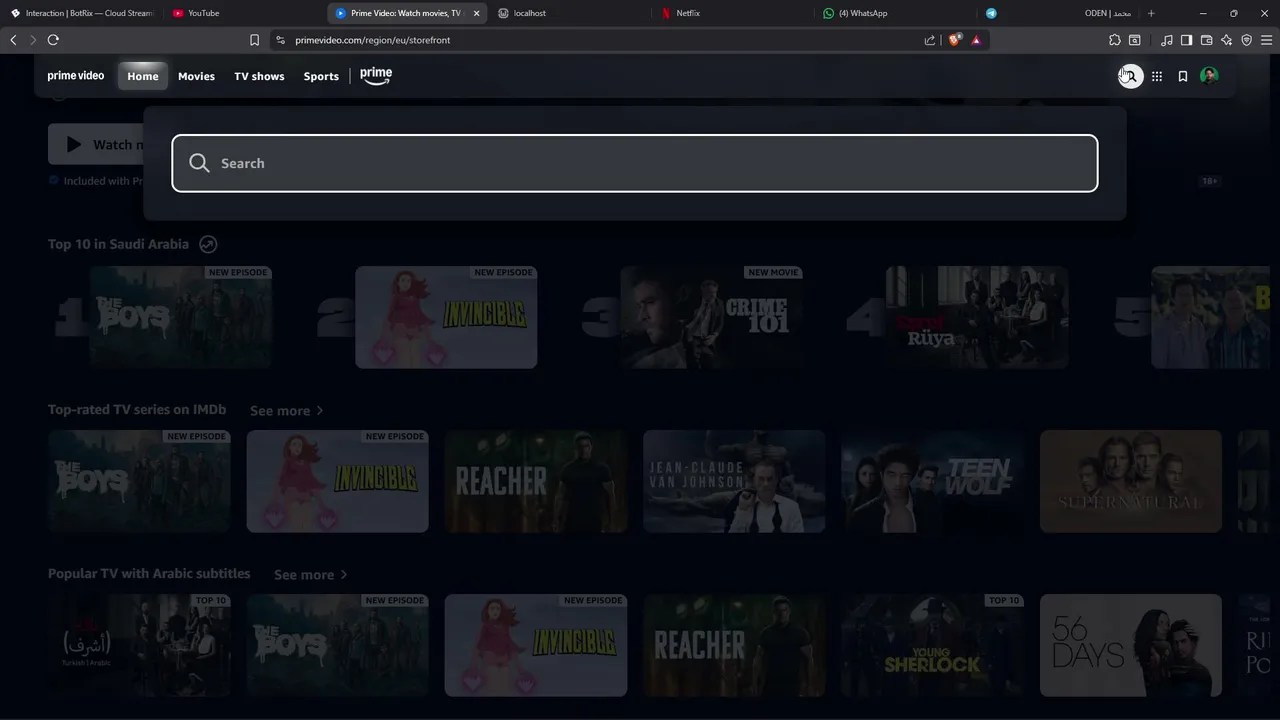
Task: Open The Boys ranked 1 in Top 10
Action: pos(181,317)
